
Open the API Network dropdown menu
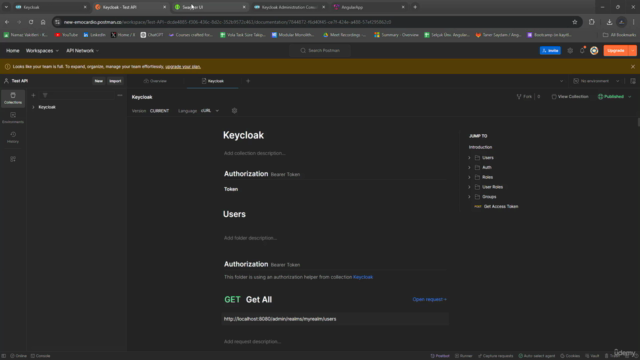[x=82, y=51]
